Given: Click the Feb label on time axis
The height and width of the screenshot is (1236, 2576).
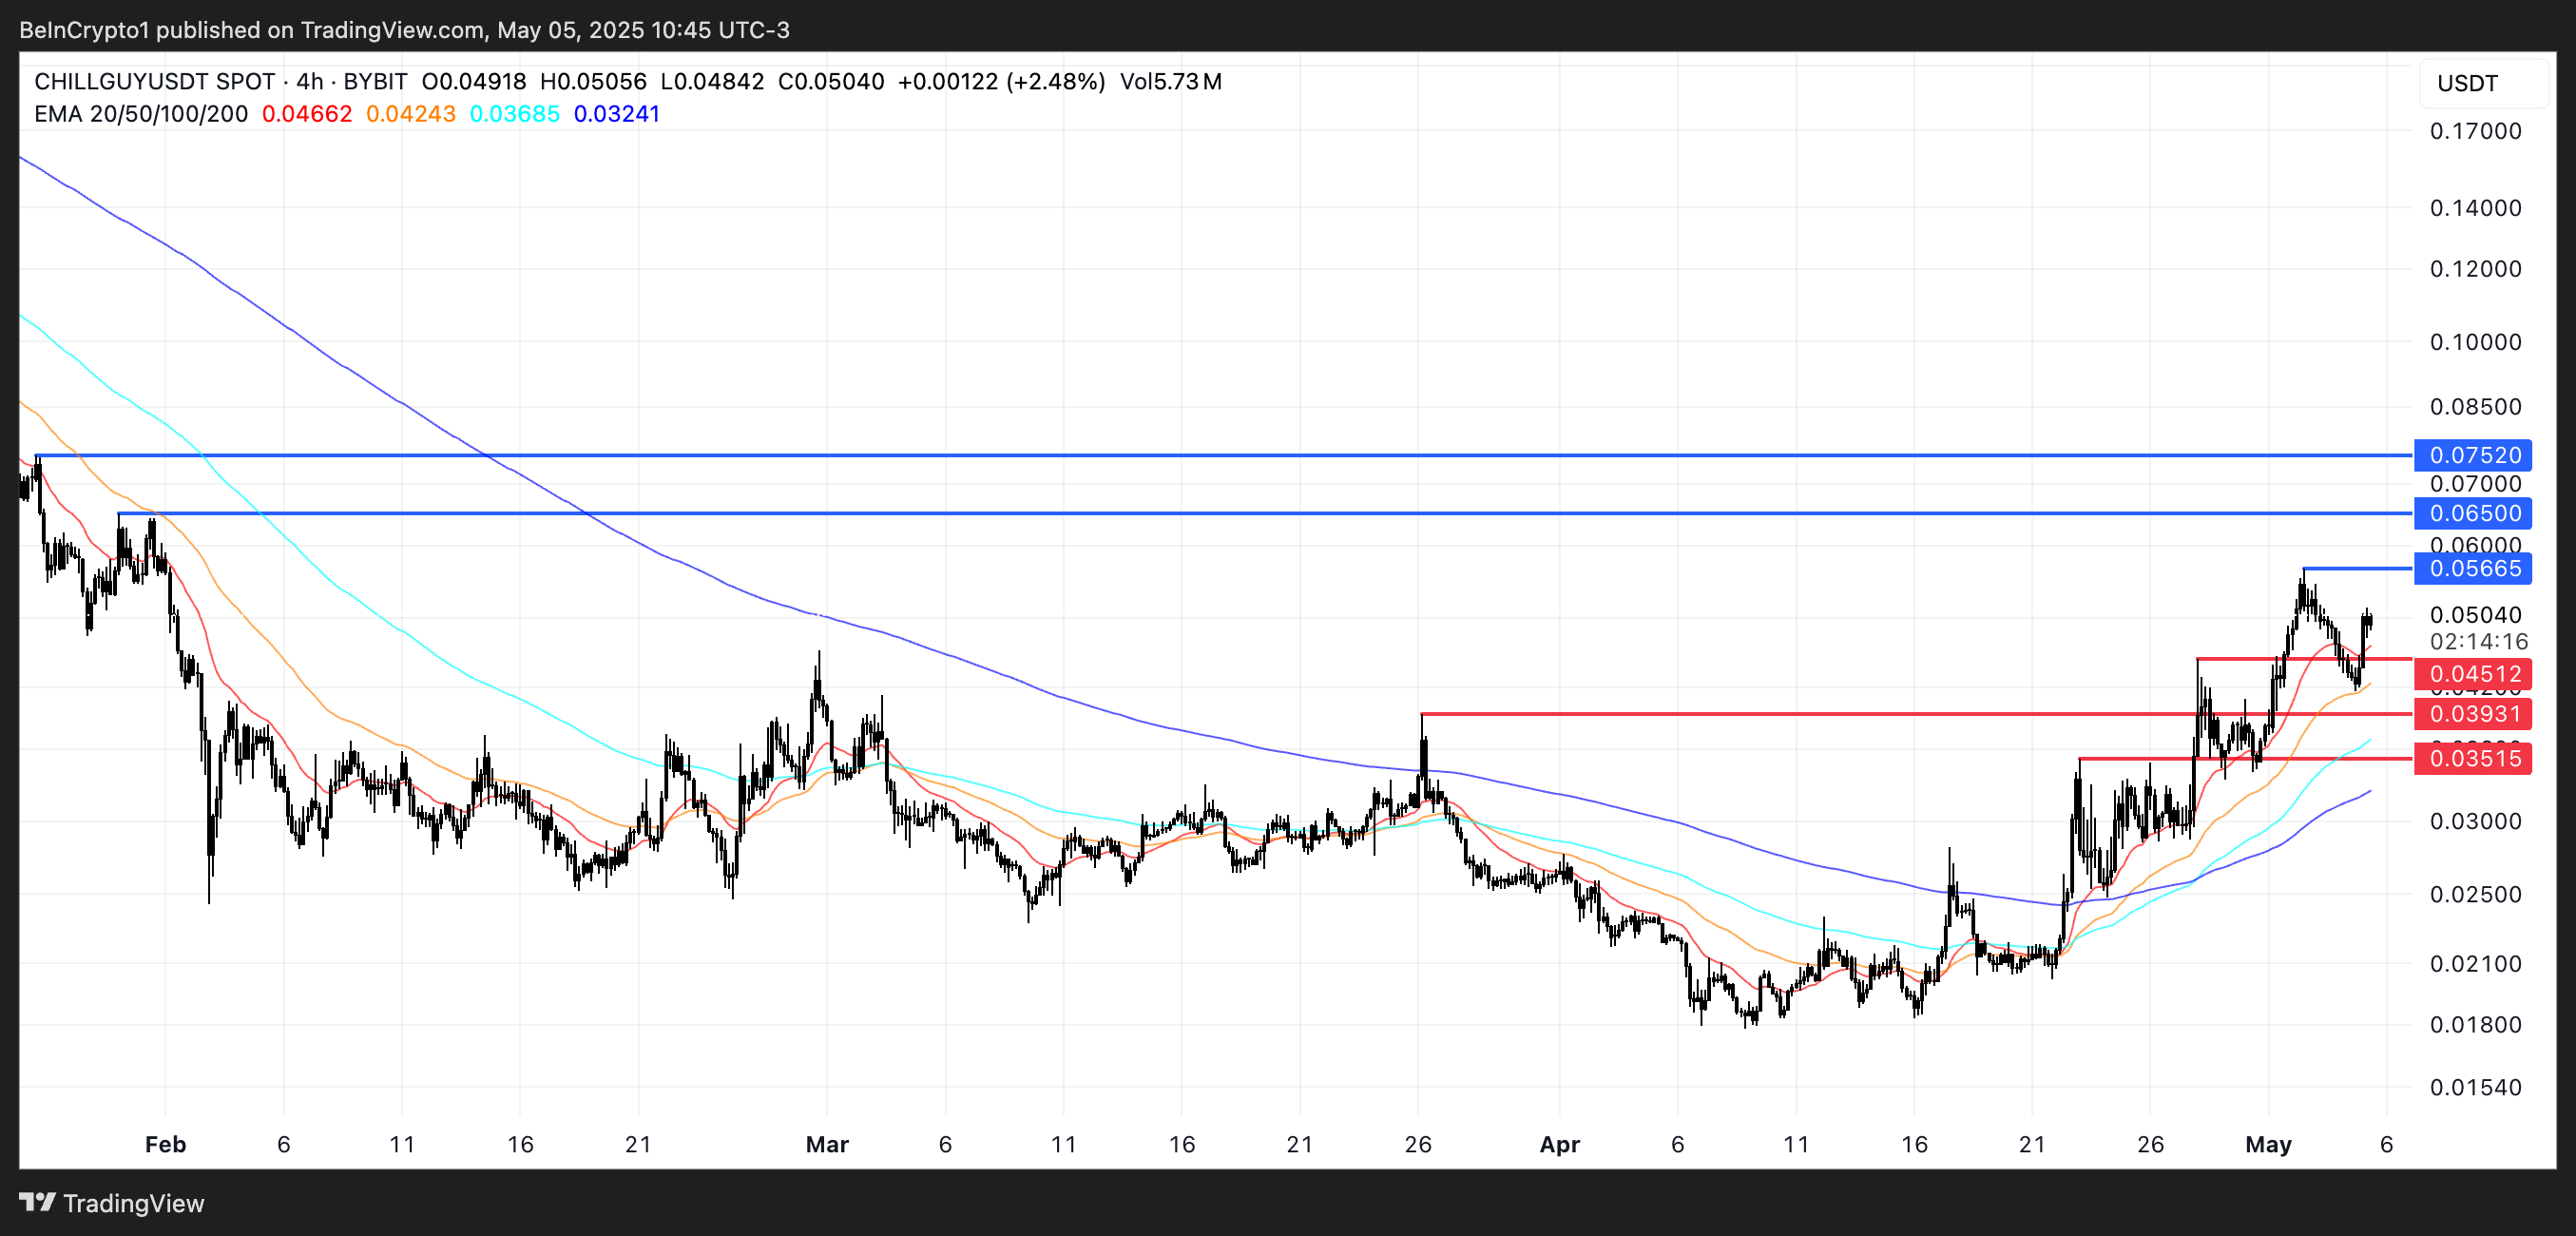Looking at the screenshot, I should 165,1144.
